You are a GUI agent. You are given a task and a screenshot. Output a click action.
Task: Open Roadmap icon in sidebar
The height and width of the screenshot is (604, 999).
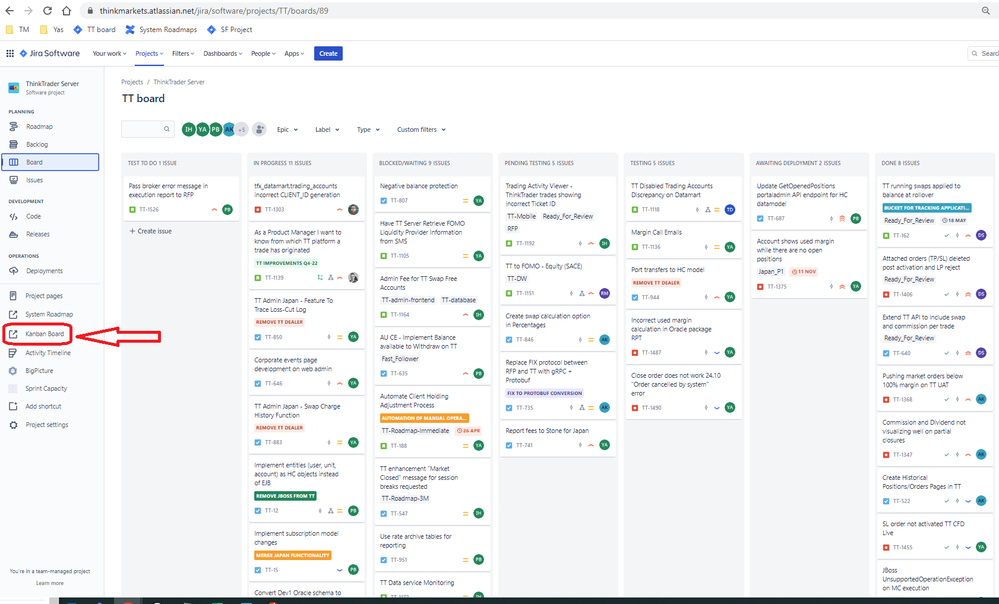click(13, 127)
